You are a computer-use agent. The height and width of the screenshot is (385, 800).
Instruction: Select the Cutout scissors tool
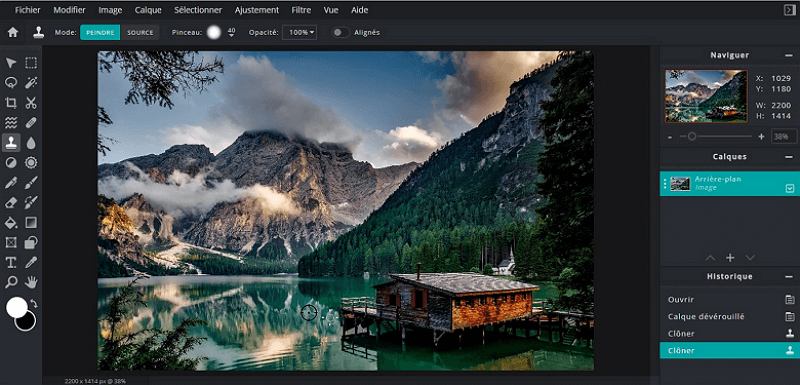pyautogui.click(x=31, y=102)
